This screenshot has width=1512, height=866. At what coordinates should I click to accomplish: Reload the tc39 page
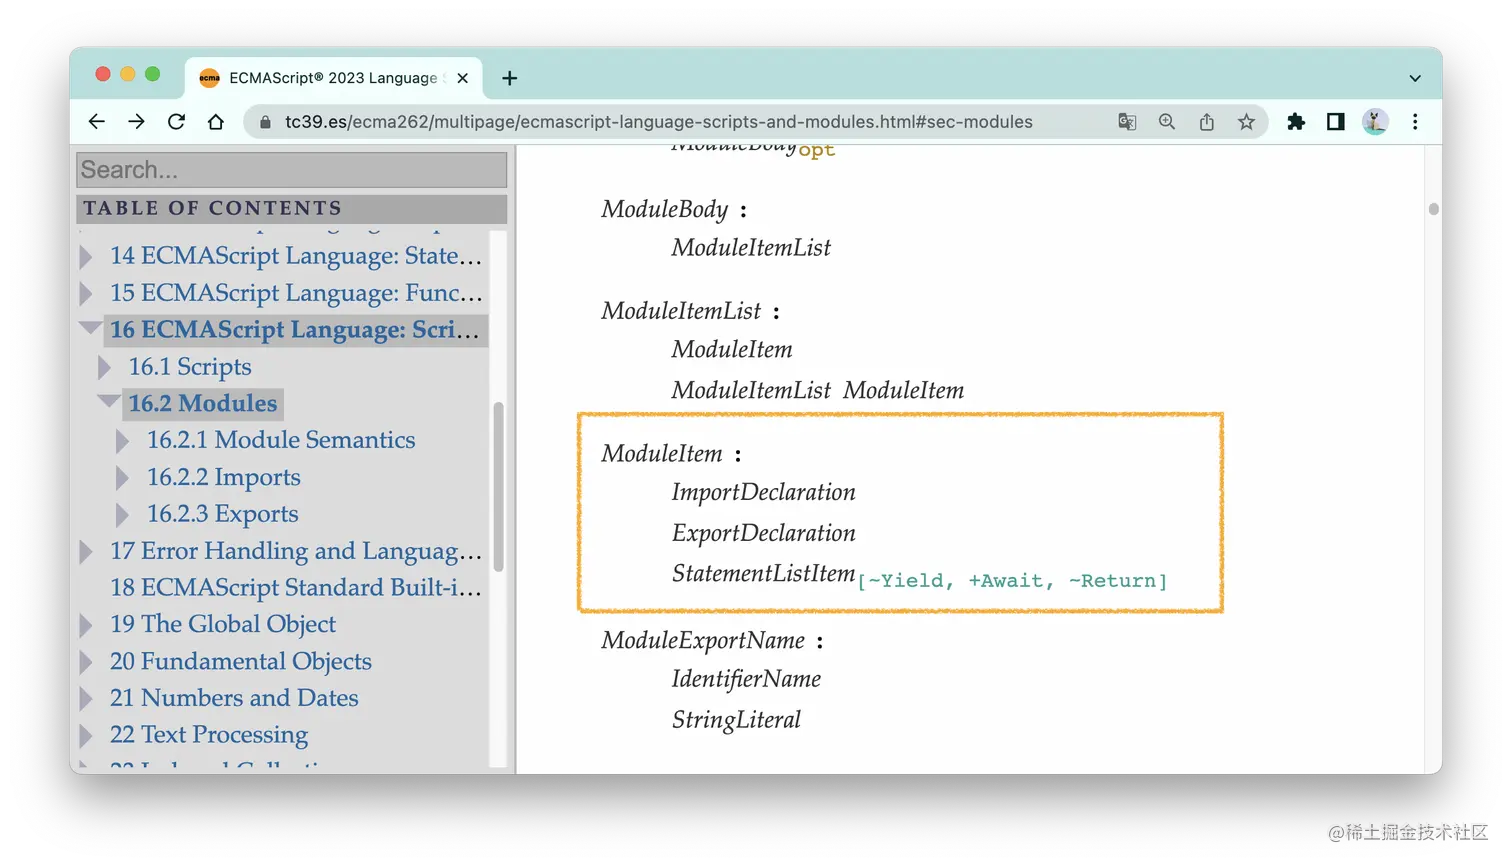point(176,122)
